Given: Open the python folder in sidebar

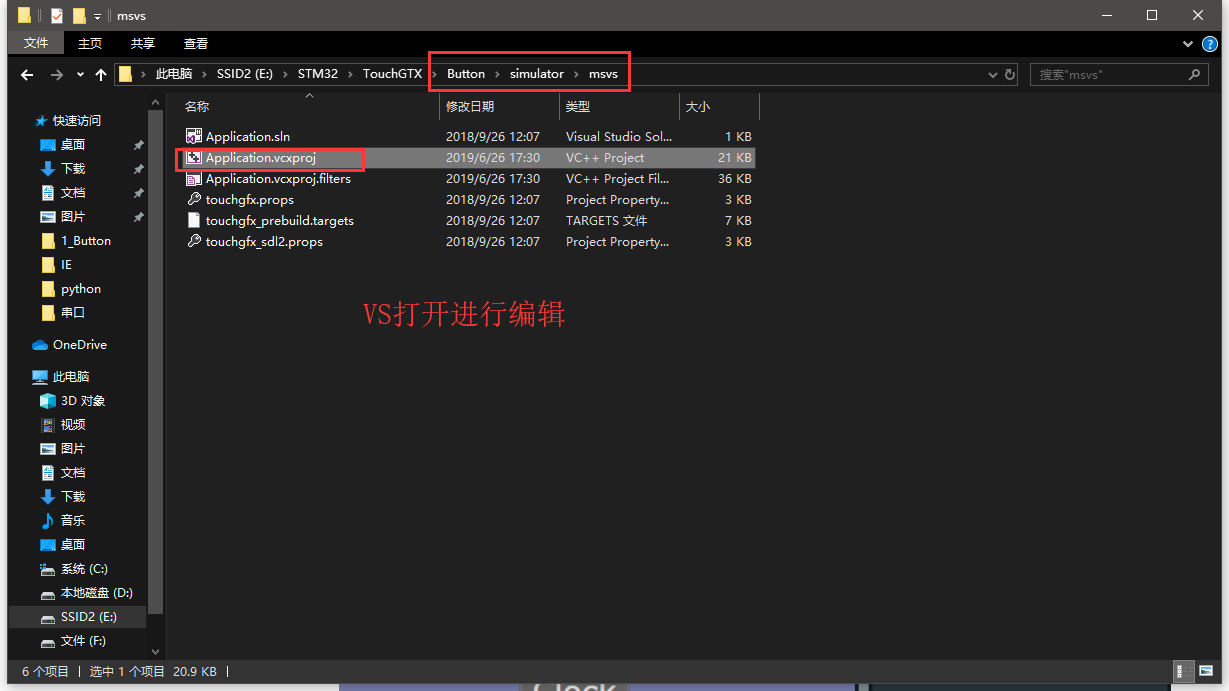Looking at the screenshot, I should tap(81, 289).
